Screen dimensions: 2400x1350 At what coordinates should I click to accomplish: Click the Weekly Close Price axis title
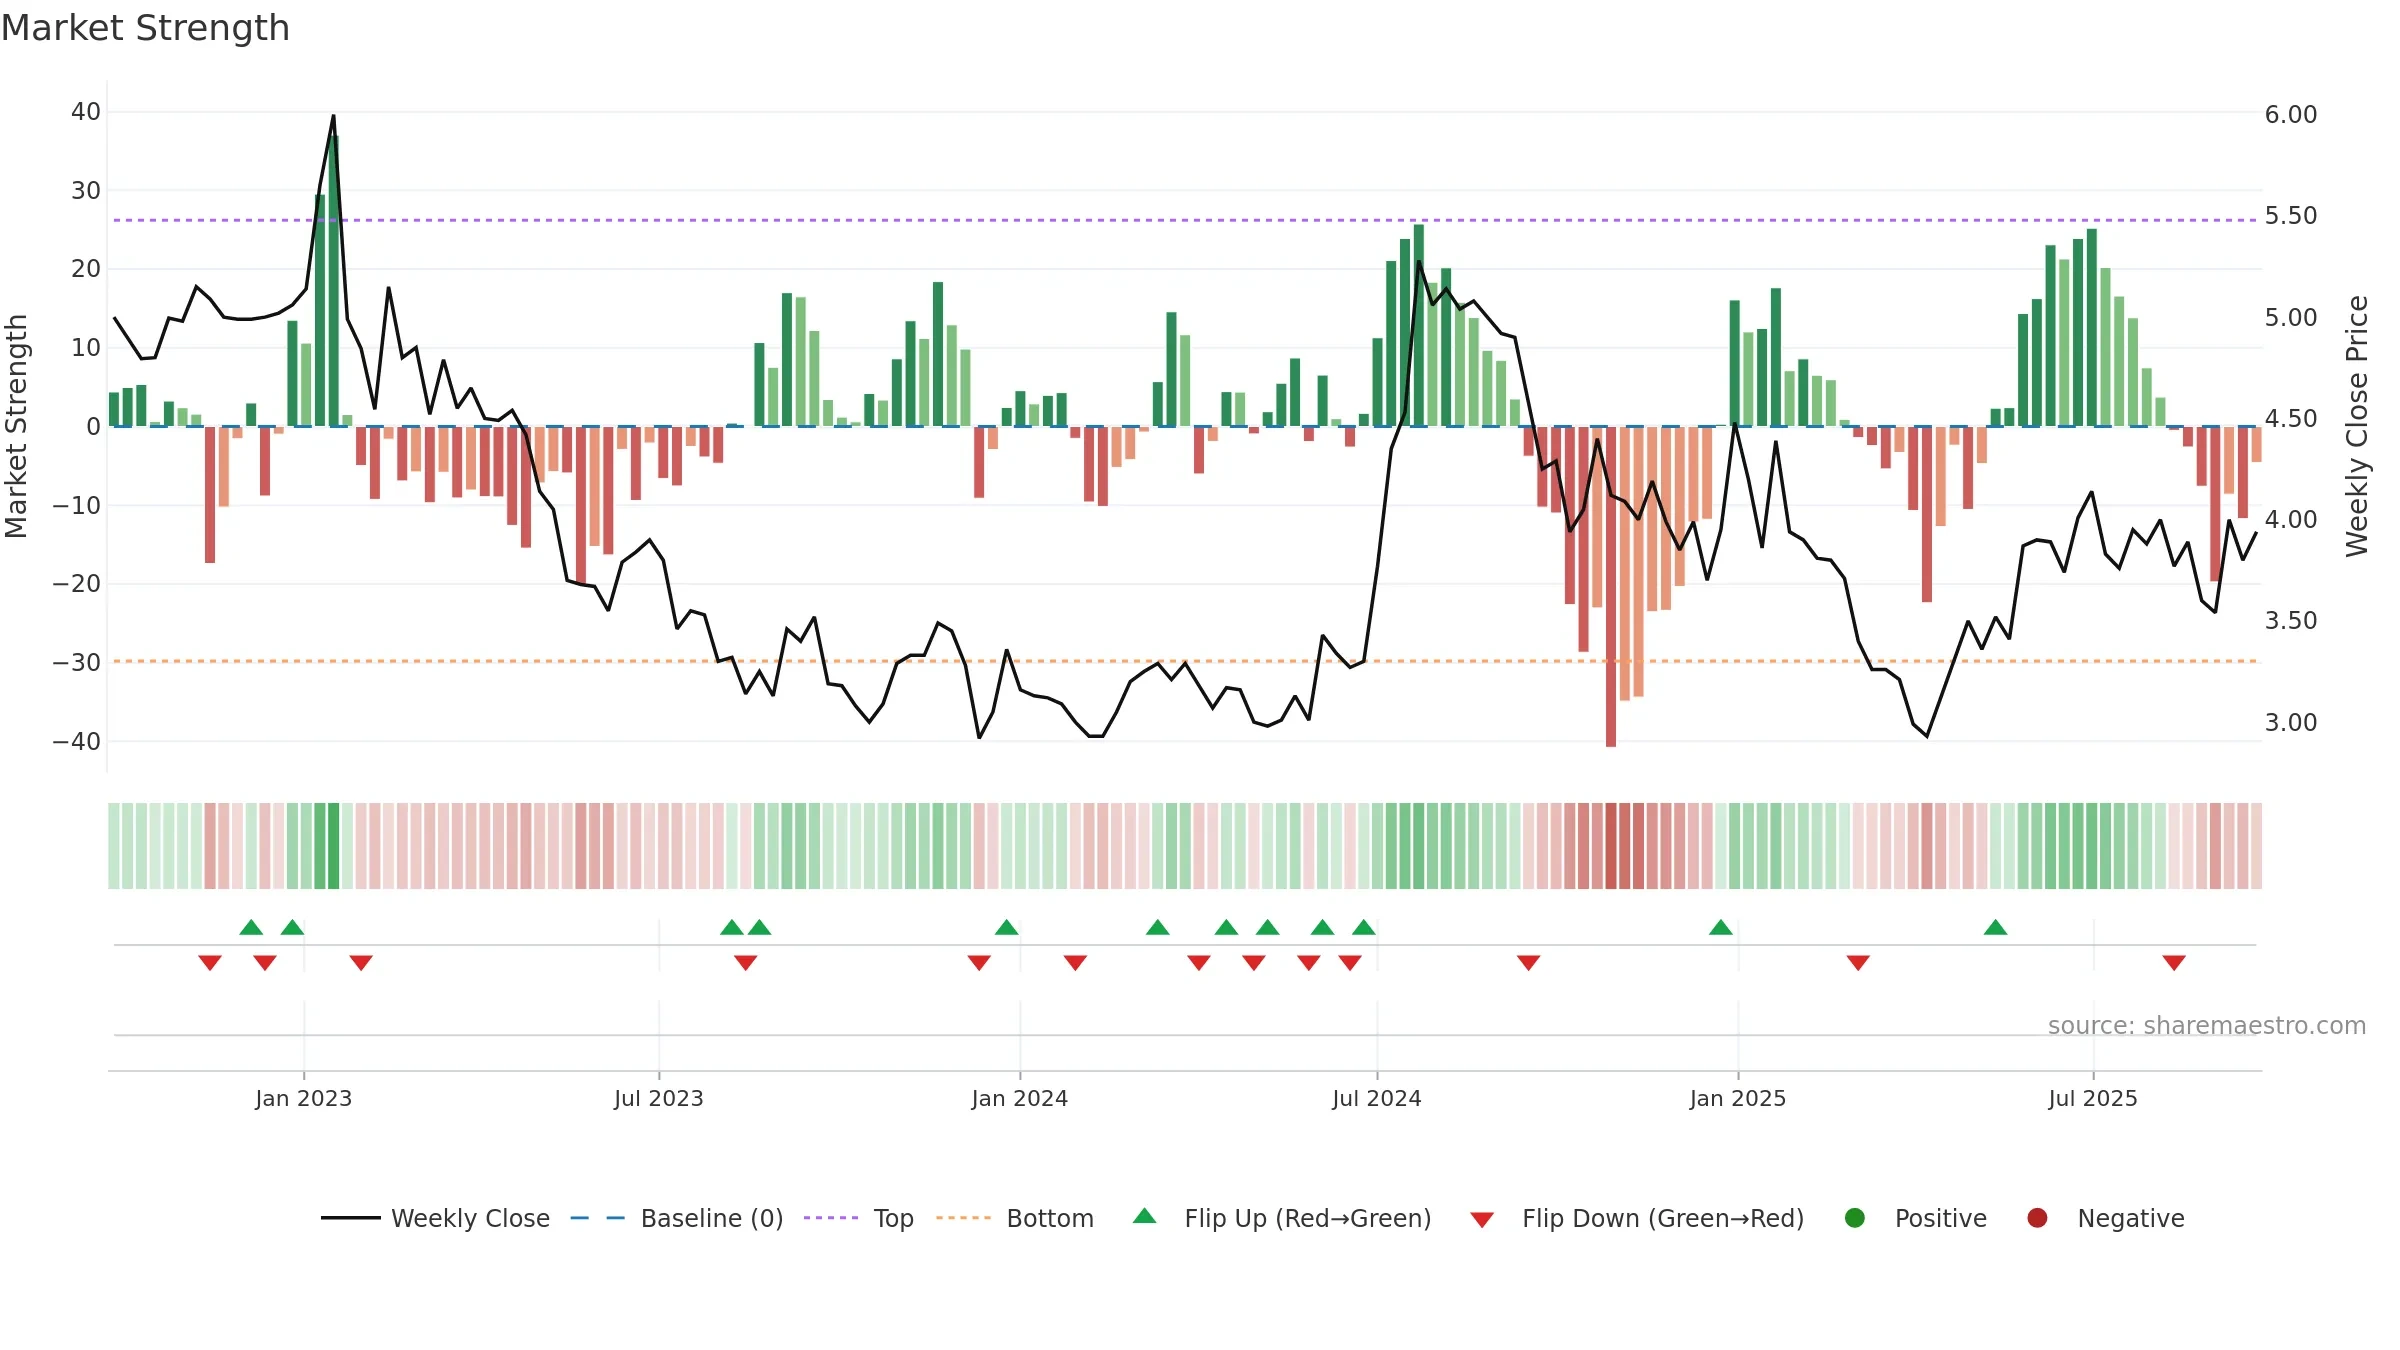[2357, 426]
